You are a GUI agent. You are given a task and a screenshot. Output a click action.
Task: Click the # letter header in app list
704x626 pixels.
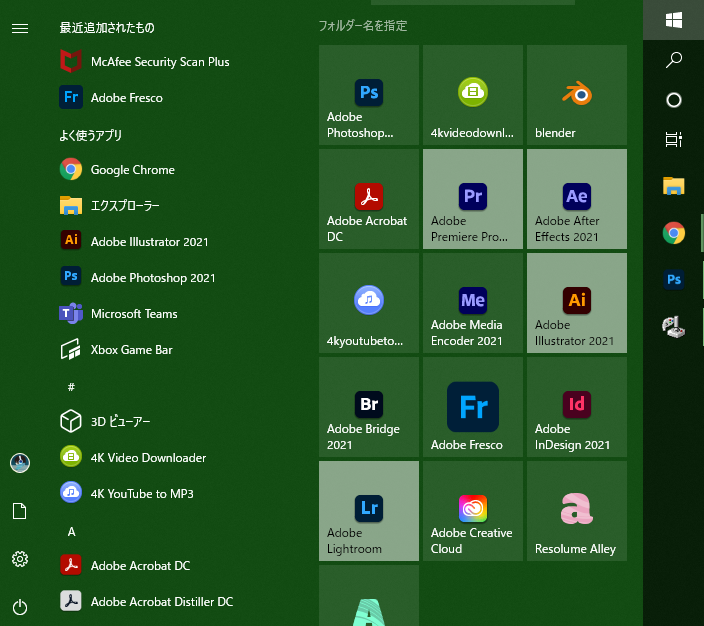click(71, 387)
